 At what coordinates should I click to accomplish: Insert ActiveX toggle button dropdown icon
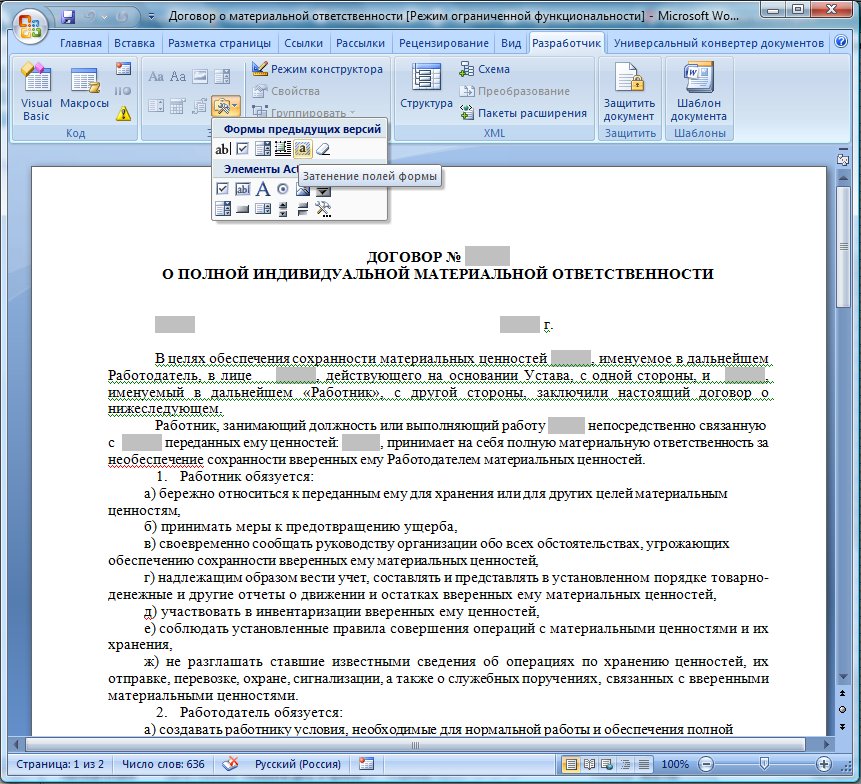coord(323,191)
